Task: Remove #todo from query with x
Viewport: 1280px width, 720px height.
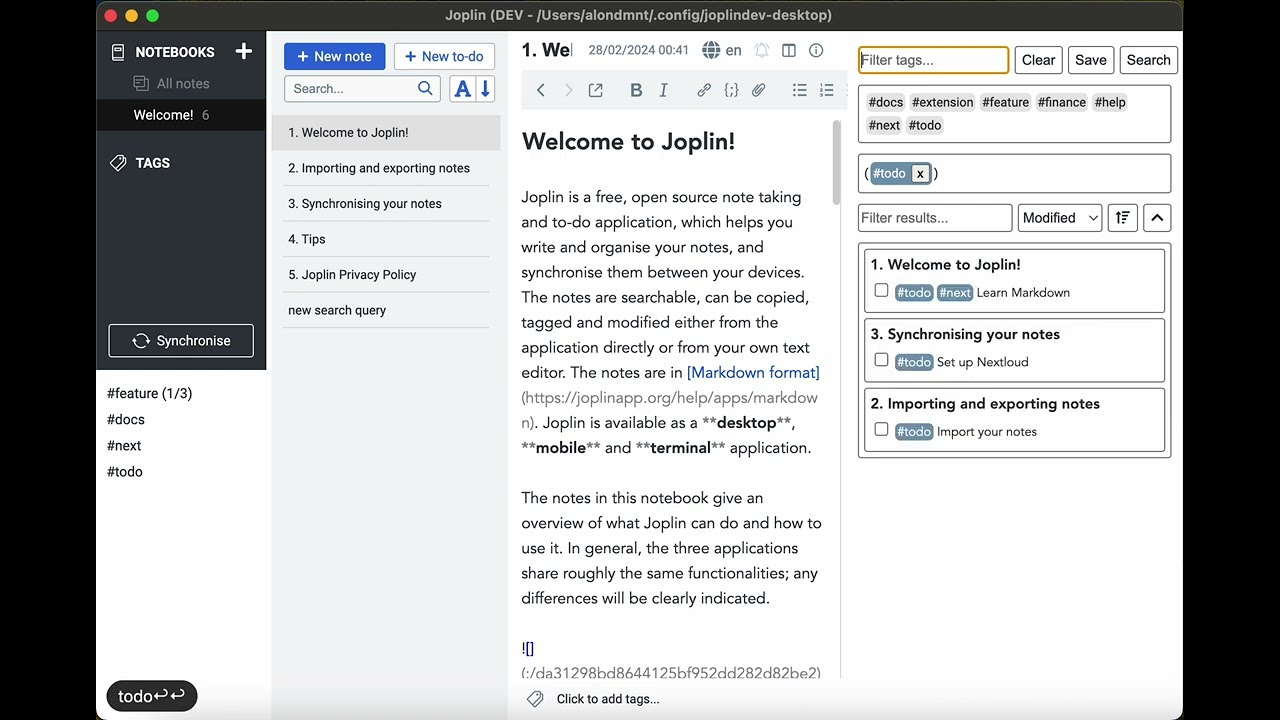Action: (x=920, y=173)
